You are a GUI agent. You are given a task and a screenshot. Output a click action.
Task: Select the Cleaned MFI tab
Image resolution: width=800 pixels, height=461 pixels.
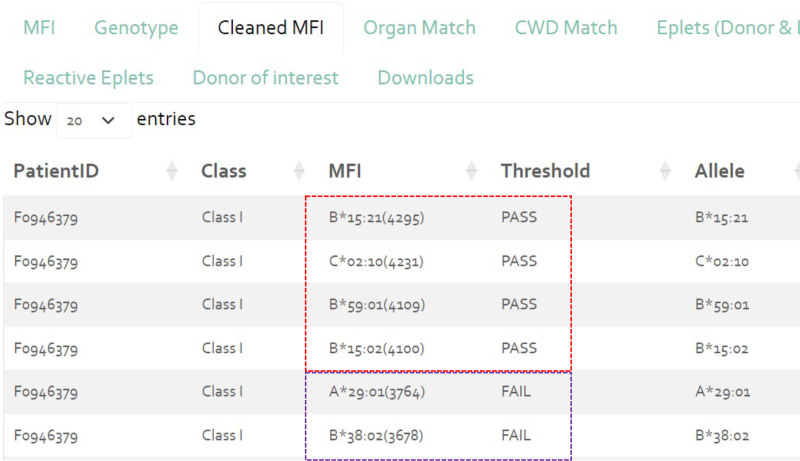tap(270, 28)
